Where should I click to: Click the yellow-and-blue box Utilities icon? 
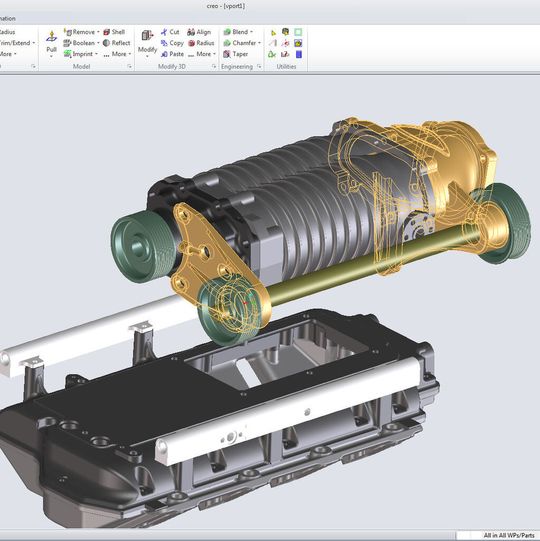(x=298, y=43)
